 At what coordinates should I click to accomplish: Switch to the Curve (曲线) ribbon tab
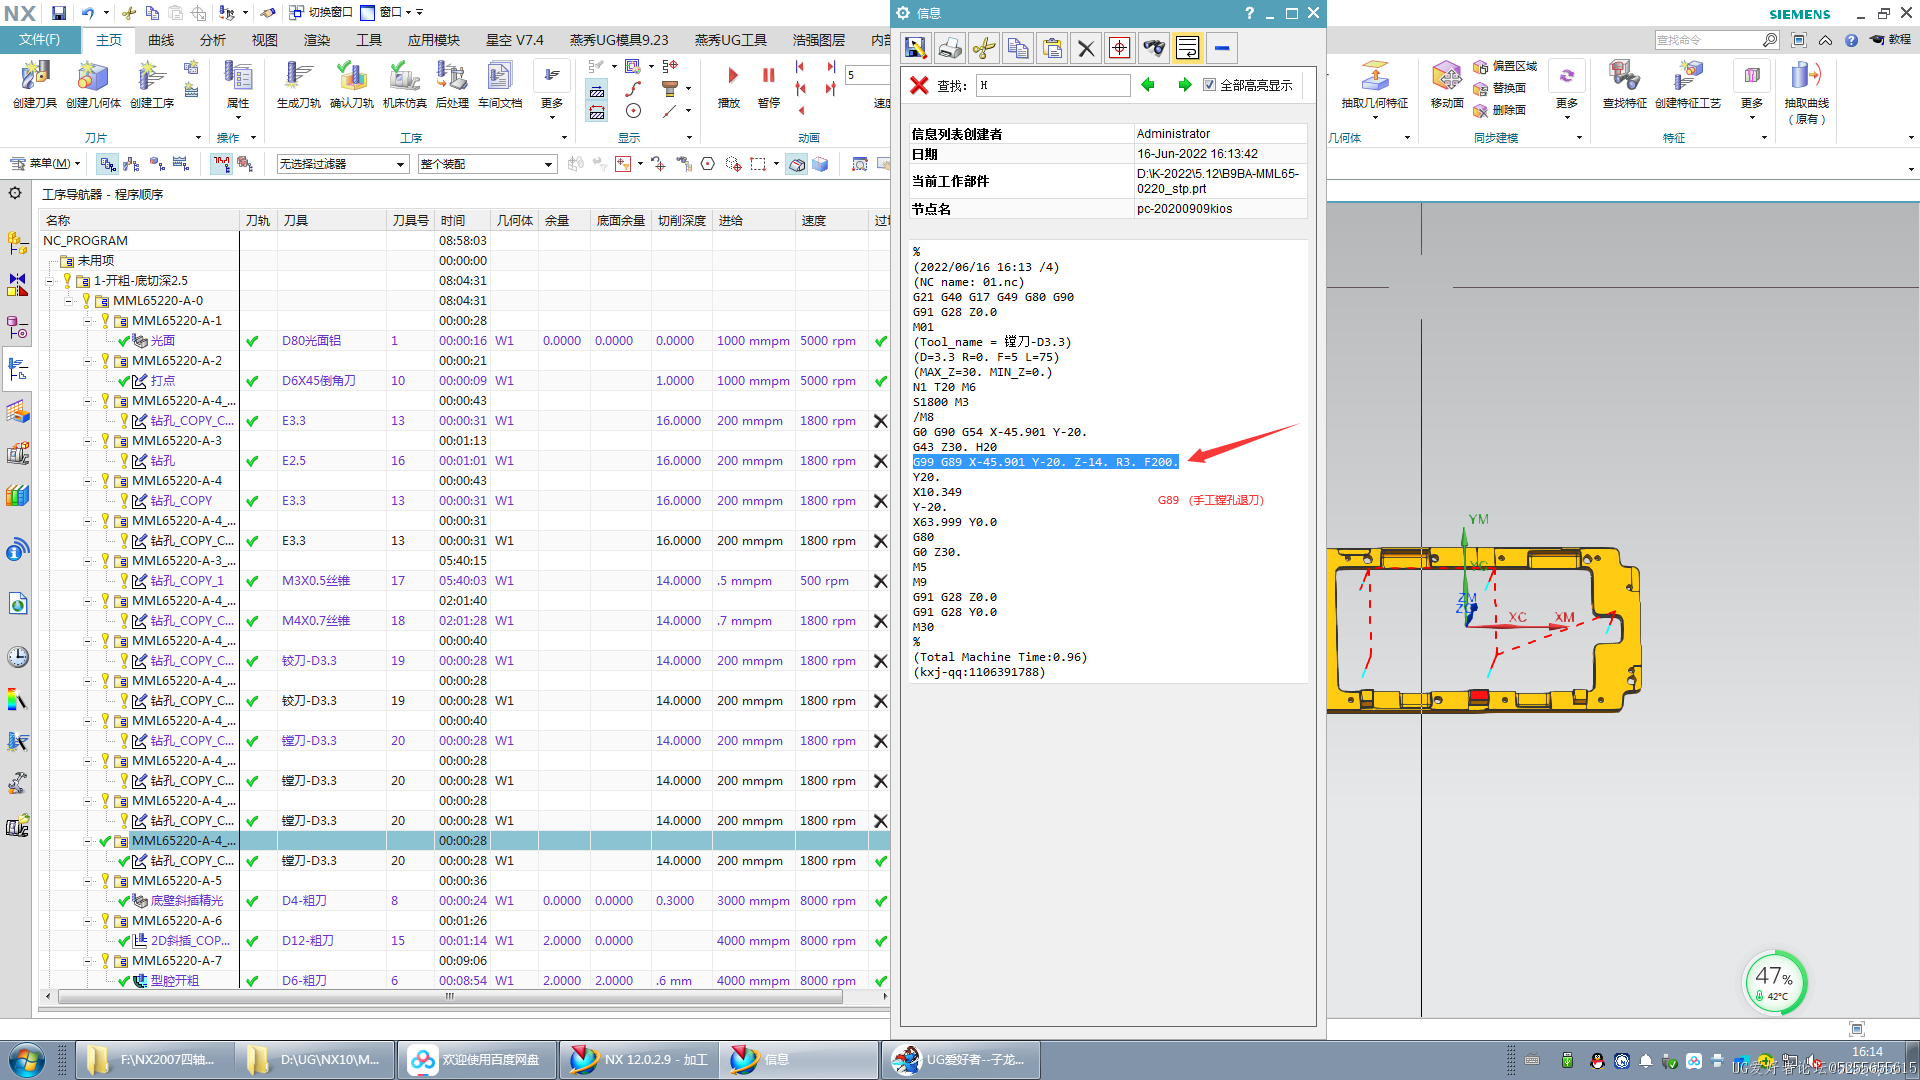161,40
